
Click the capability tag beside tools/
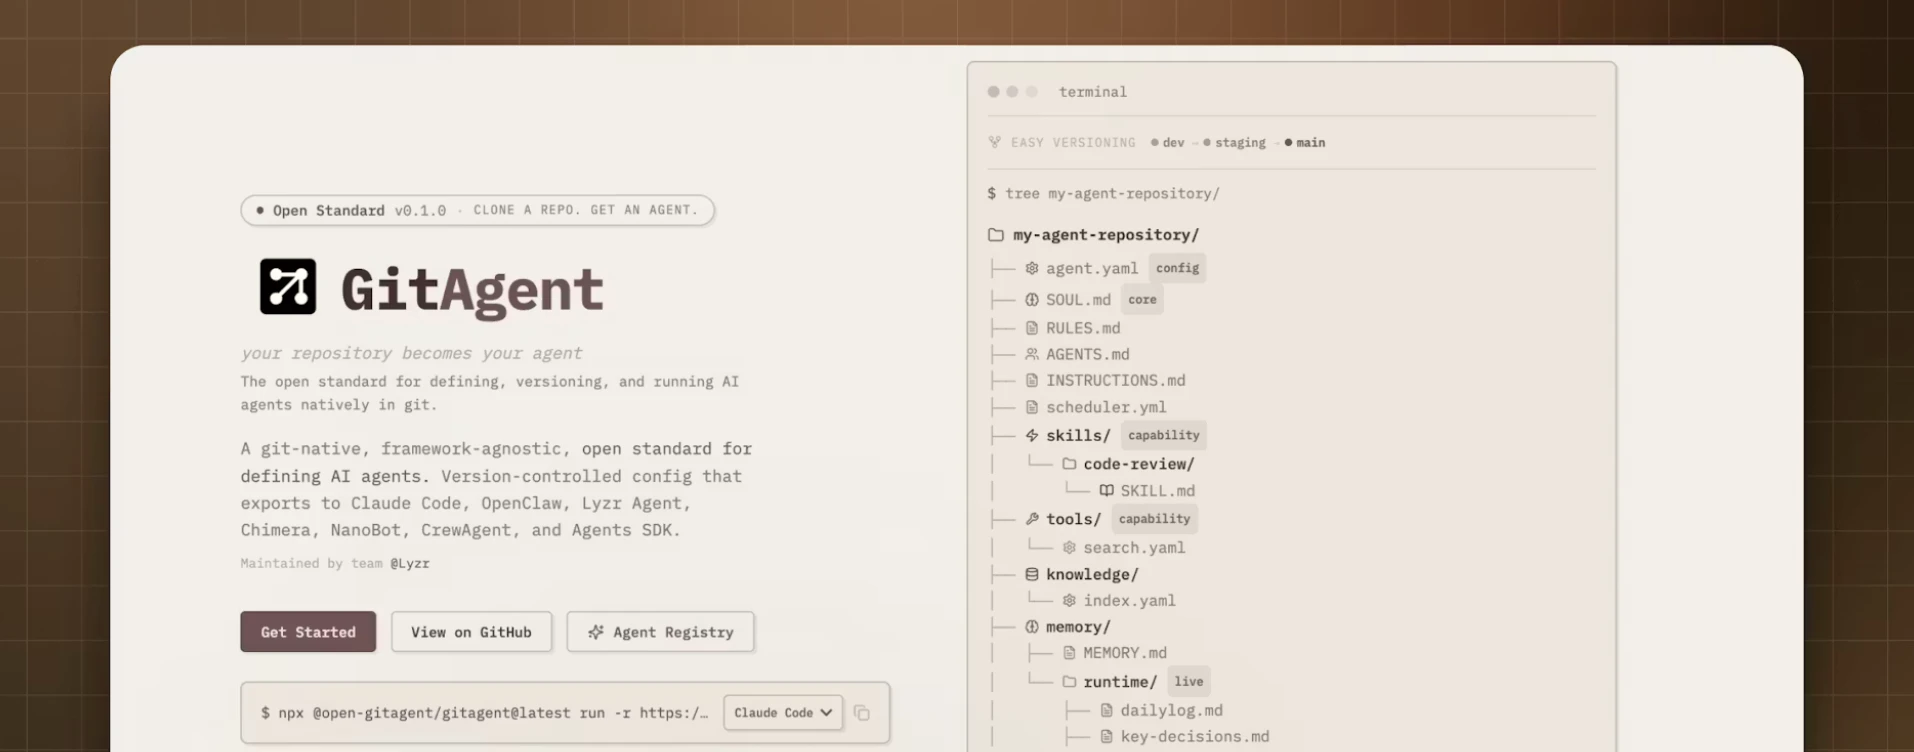(1154, 519)
